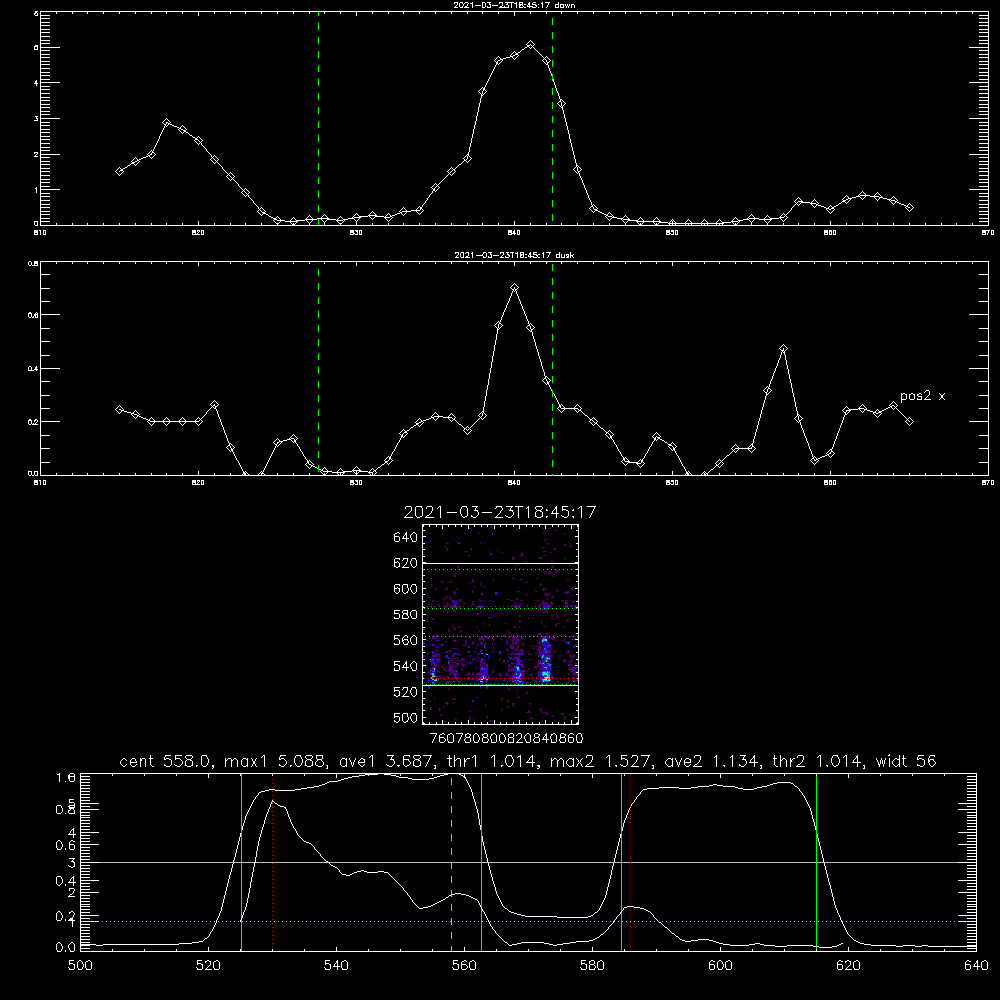Click the spectrogram x-axis label string 760780800820840860
1000x1000 pixels.
coord(506,738)
